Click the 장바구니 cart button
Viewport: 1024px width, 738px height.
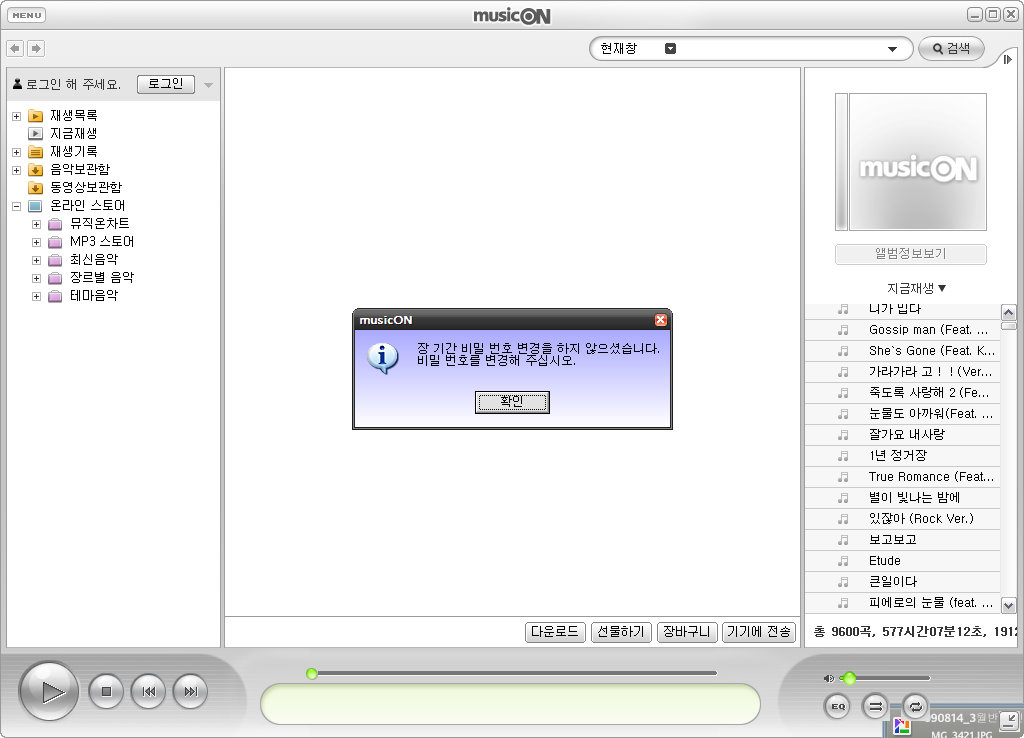(687, 632)
